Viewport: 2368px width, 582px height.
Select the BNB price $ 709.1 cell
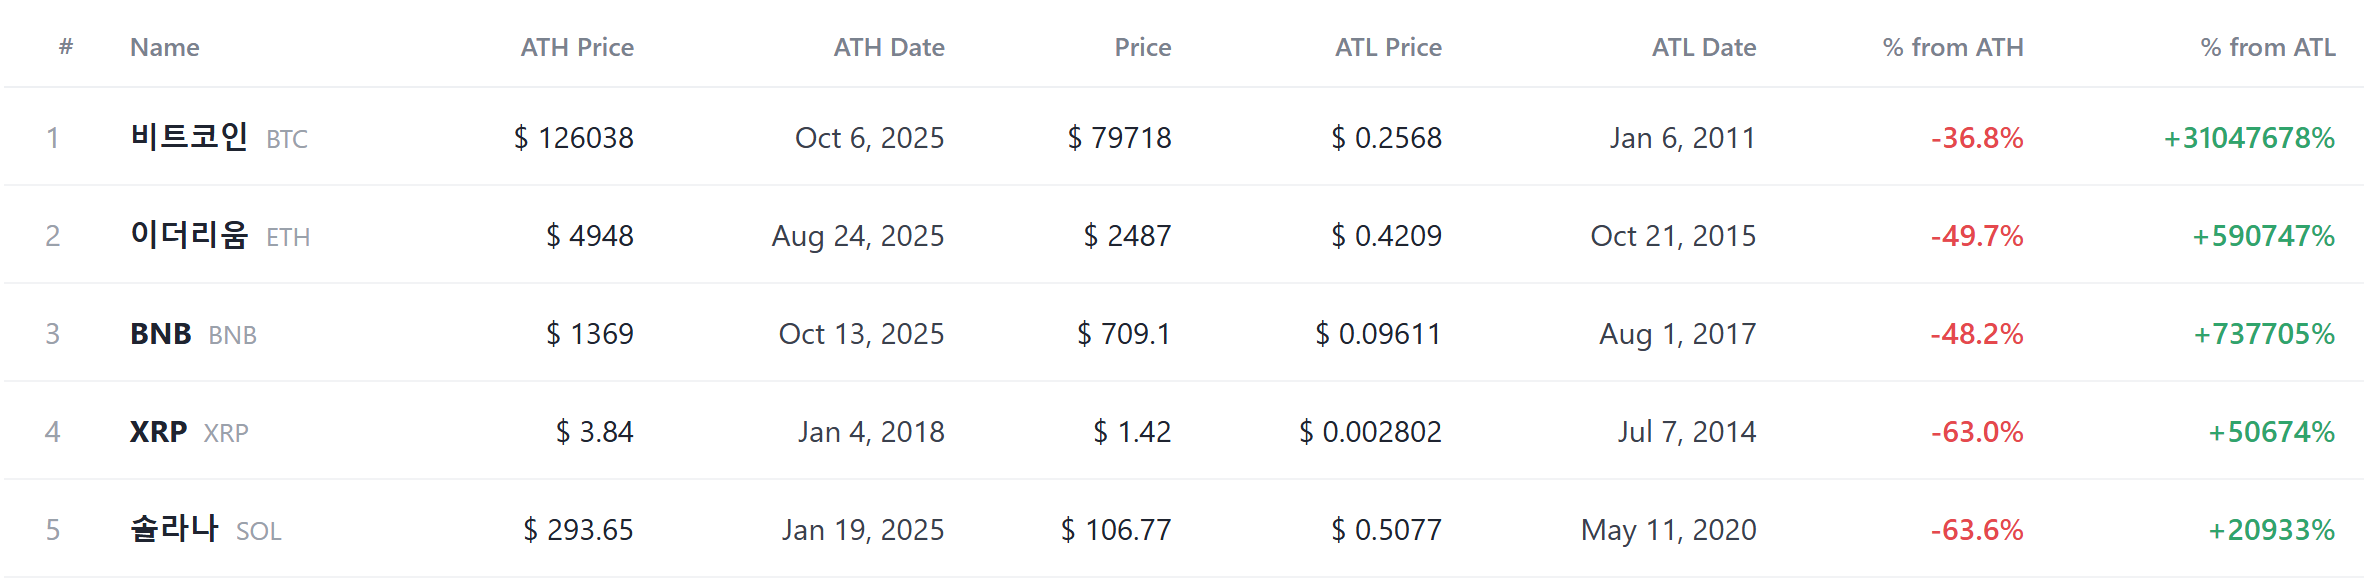tap(1124, 333)
